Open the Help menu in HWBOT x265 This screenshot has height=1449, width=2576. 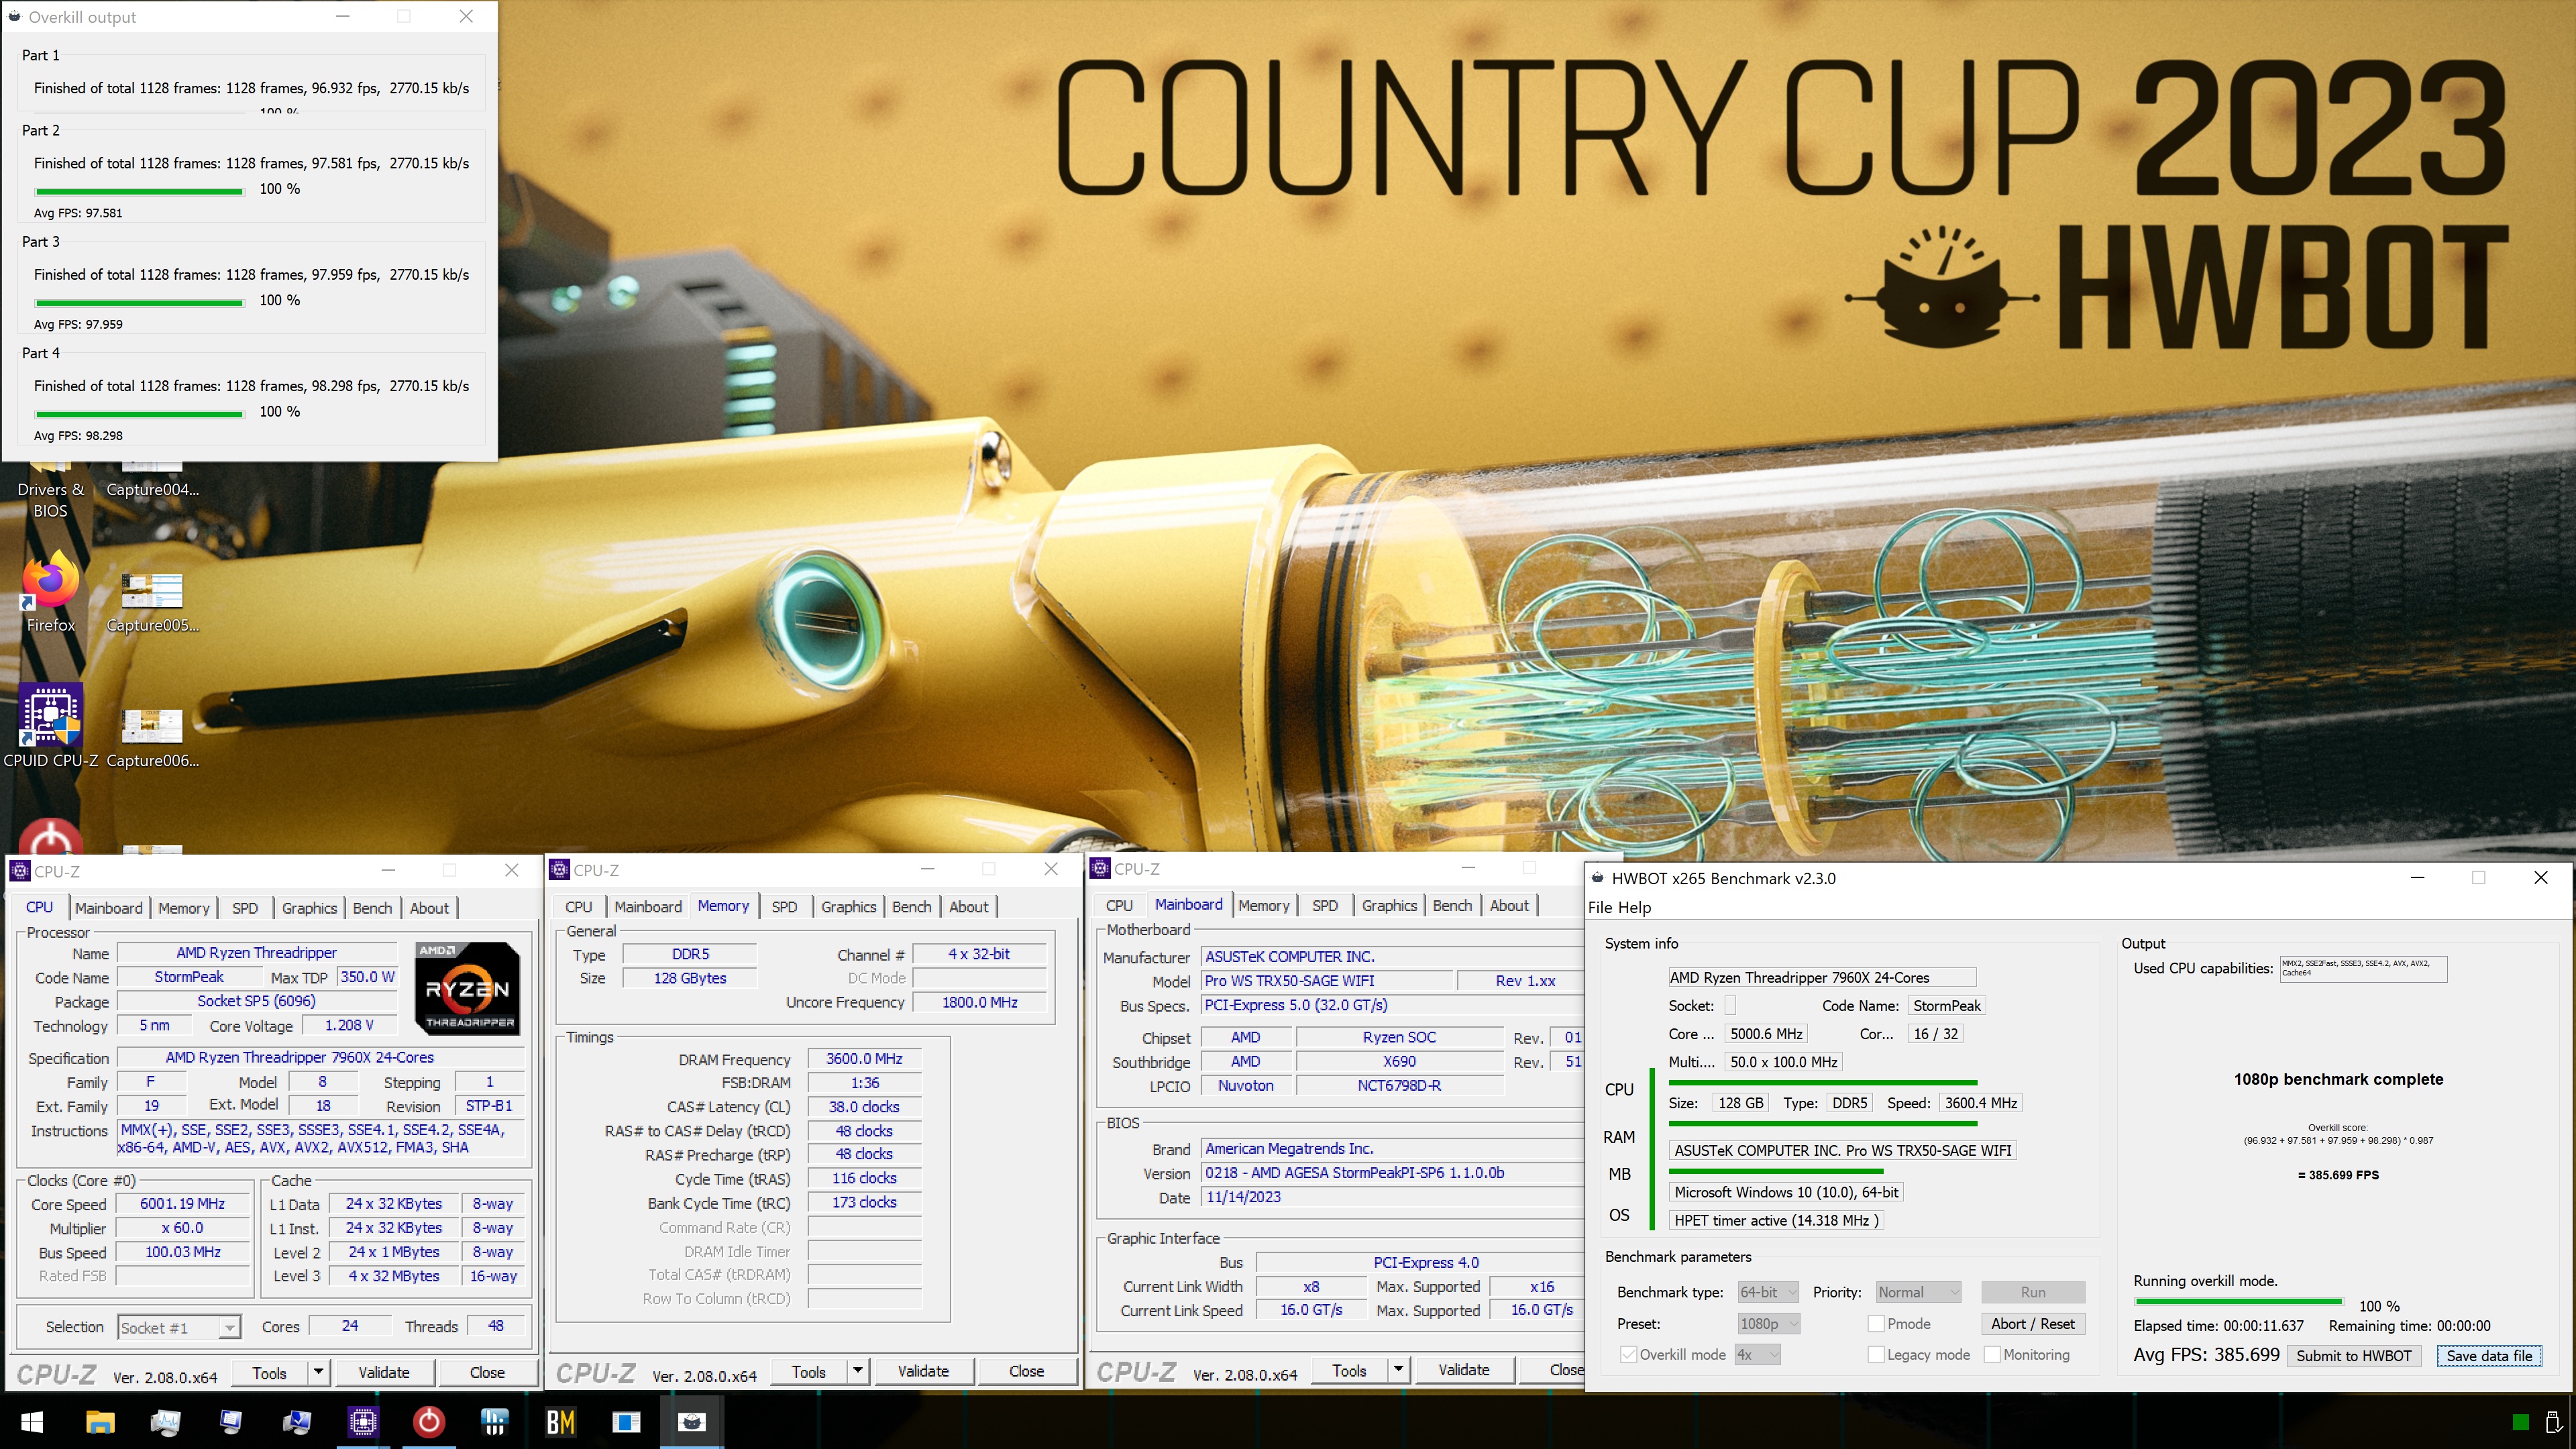1634,907
